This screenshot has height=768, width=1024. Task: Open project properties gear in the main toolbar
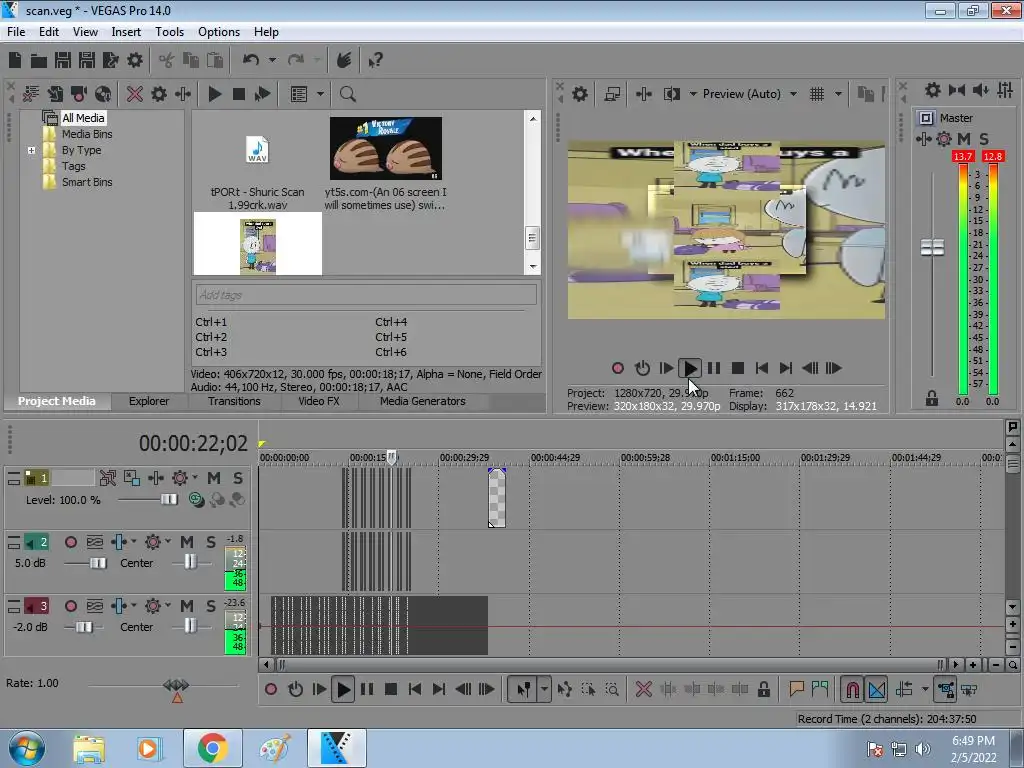pos(135,61)
